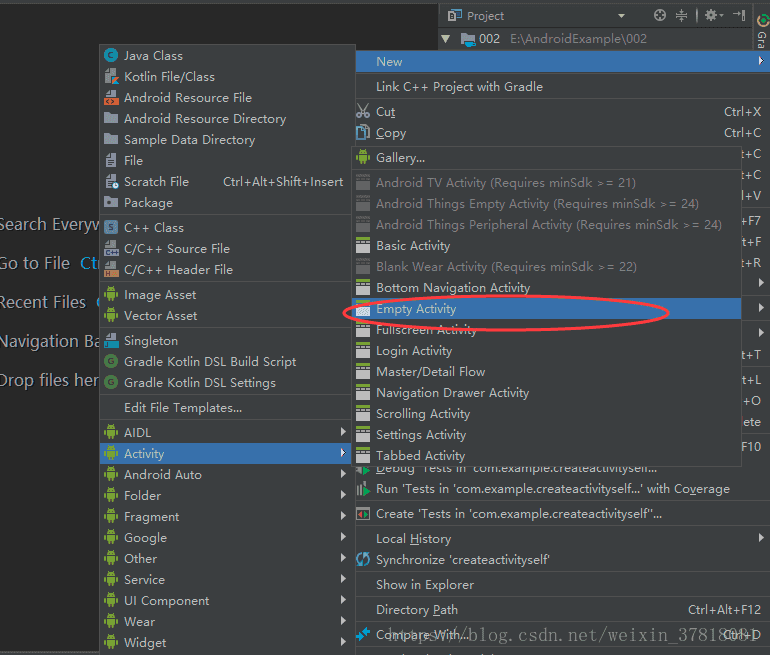The width and height of the screenshot is (770, 655).
Task: Select Package in New menu
Action: click(225, 202)
